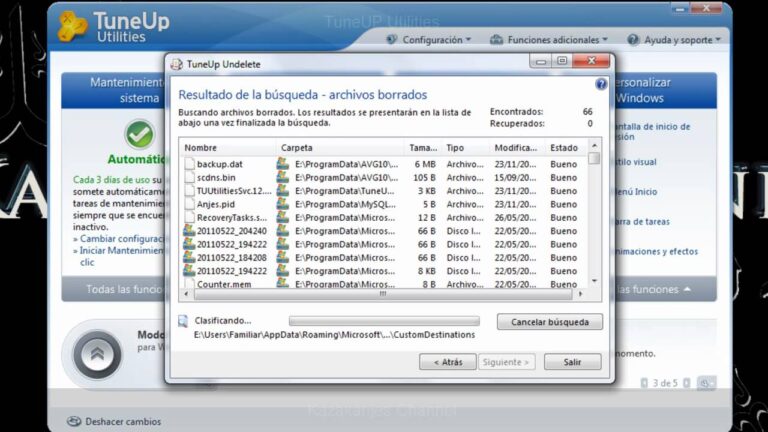
Task: Sort results by the Modifica... column
Action: pos(517,147)
